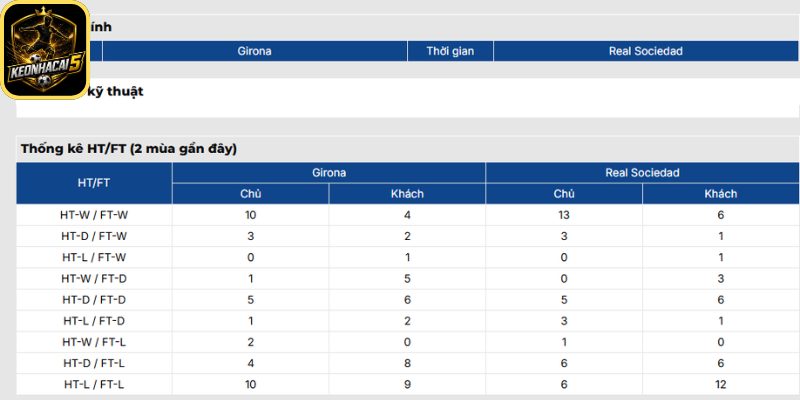Viewport: 800px width, 400px height.
Task: Select the HT-W / FT-W row label
Action: pyautogui.click(x=94, y=215)
